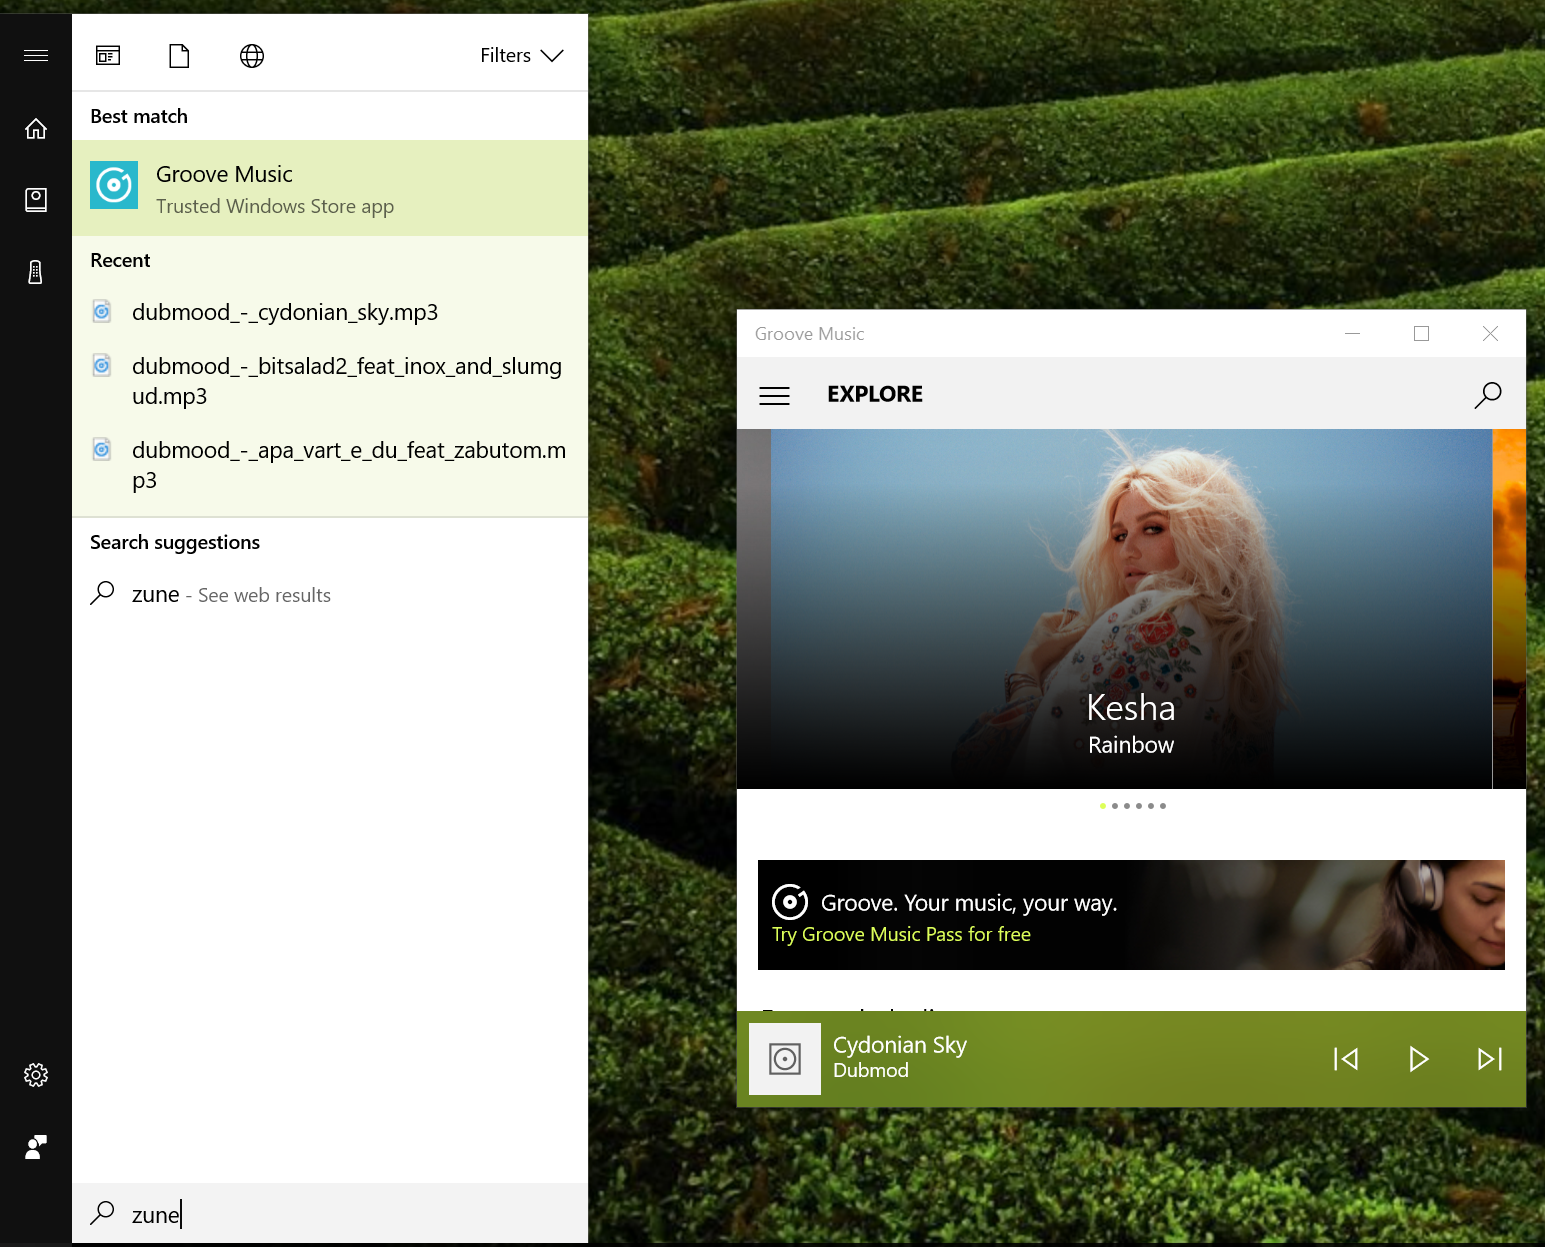Viewport: 1545px width, 1247px height.
Task: Open the Groove headphones promo banner
Action: 1131,915
